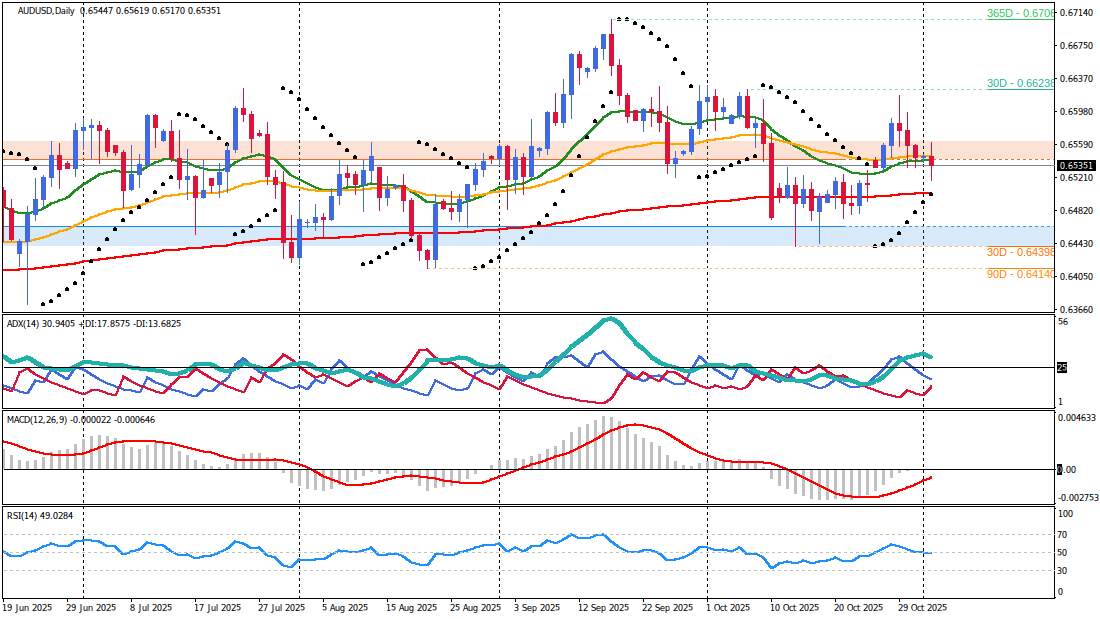Click the 27 Jul 2025 date label

pos(281,608)
